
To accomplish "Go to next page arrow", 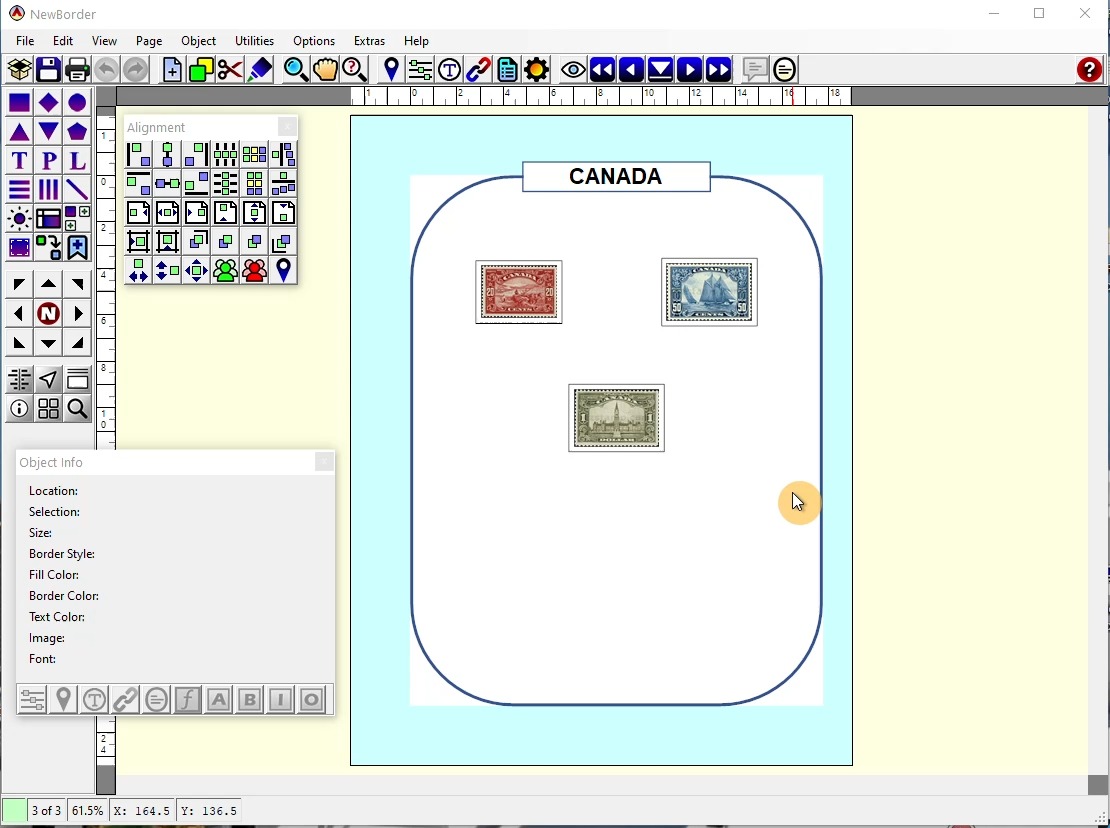I will (690, 70).
